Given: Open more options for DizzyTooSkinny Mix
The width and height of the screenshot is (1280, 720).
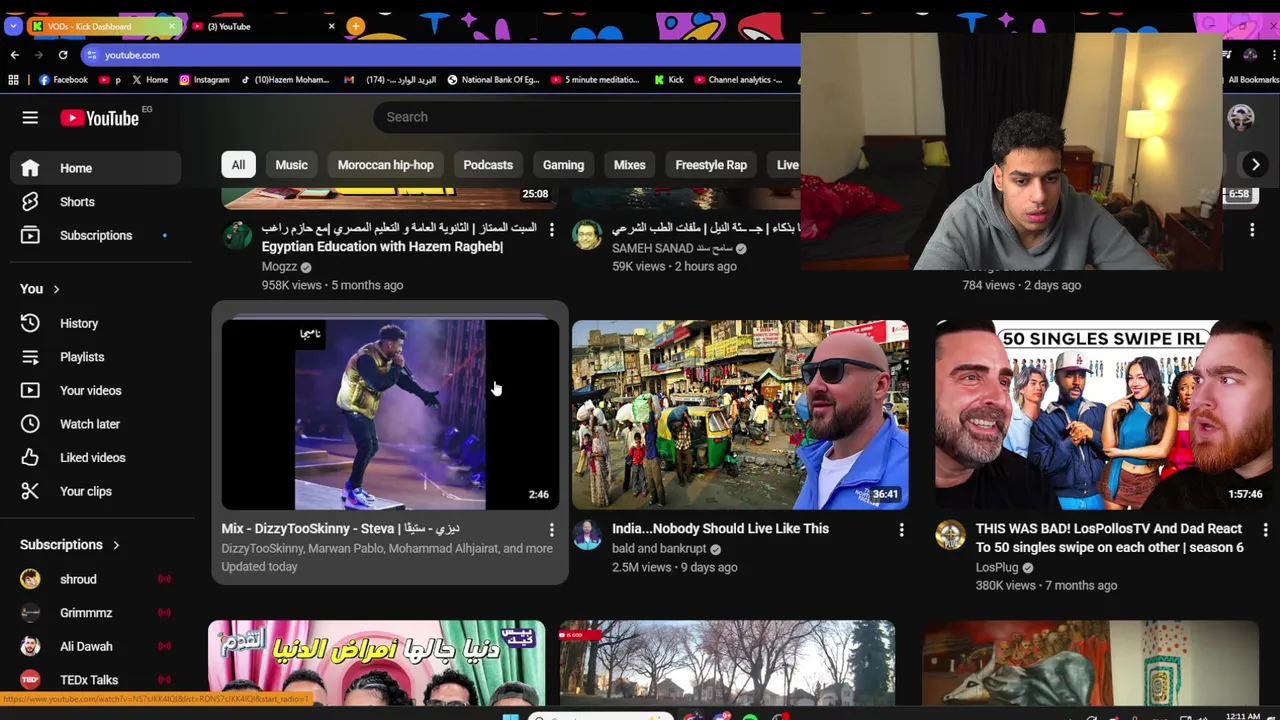Looking at the screenshot, I should point(551,529).
